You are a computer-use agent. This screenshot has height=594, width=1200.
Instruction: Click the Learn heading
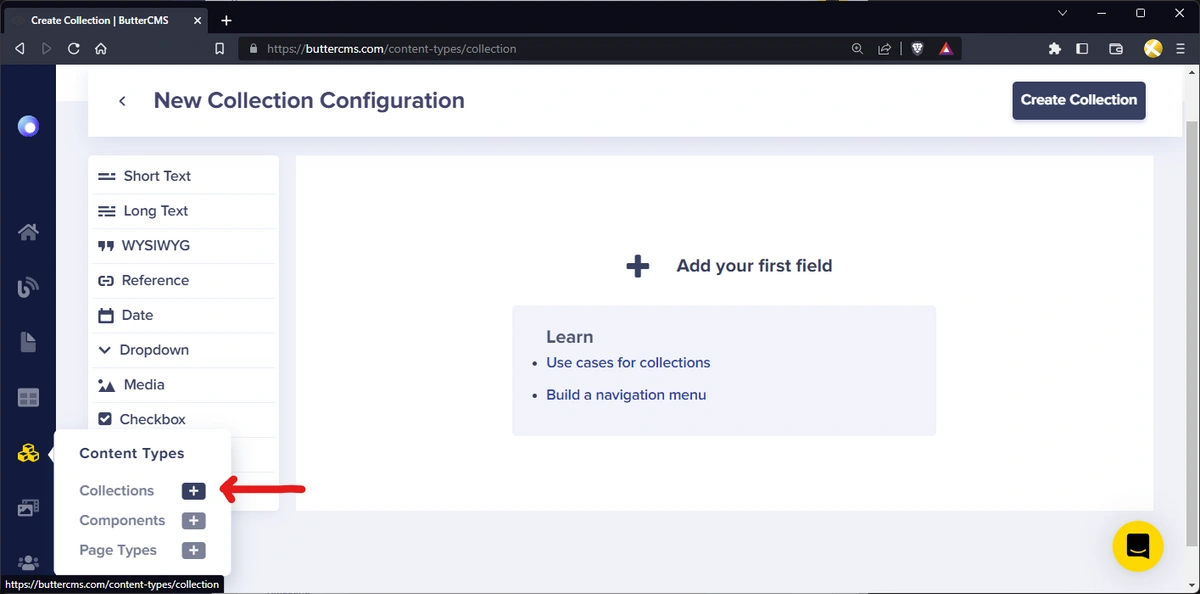click(570, 337)
